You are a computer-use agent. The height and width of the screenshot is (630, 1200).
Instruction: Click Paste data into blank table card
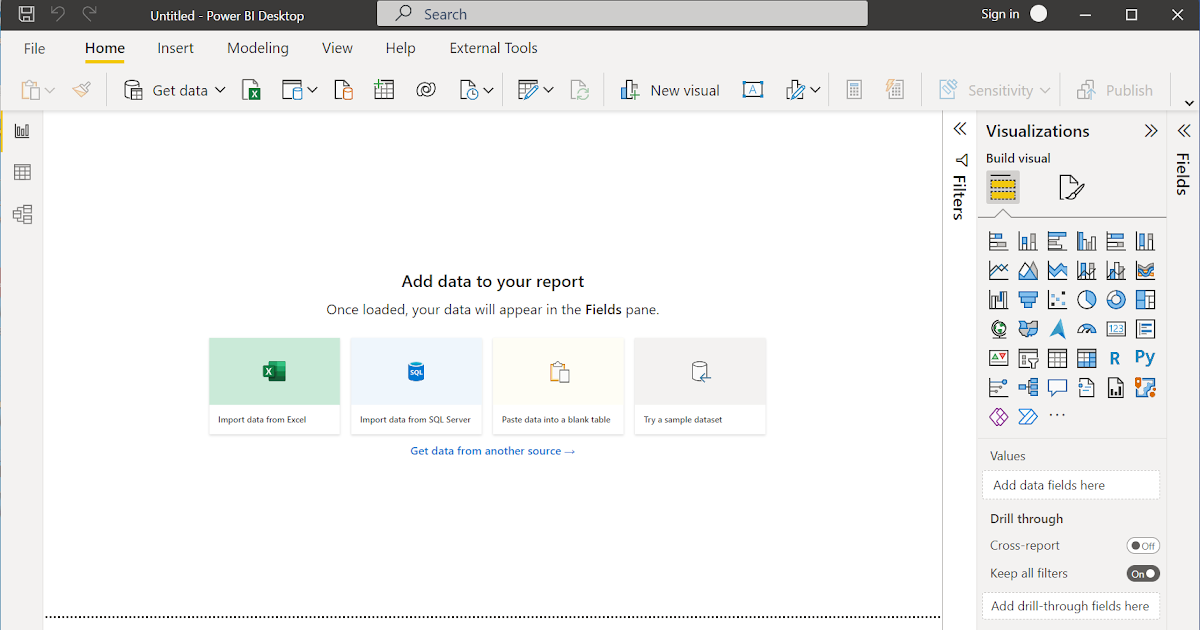pyautogui.click(x=558, y=386)
